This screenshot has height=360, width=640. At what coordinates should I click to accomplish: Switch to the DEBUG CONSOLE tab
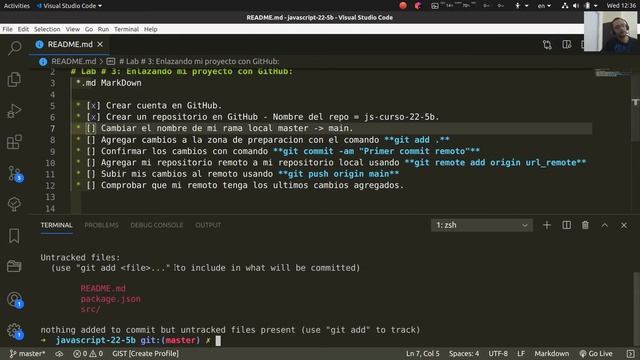tap(157, 225)
